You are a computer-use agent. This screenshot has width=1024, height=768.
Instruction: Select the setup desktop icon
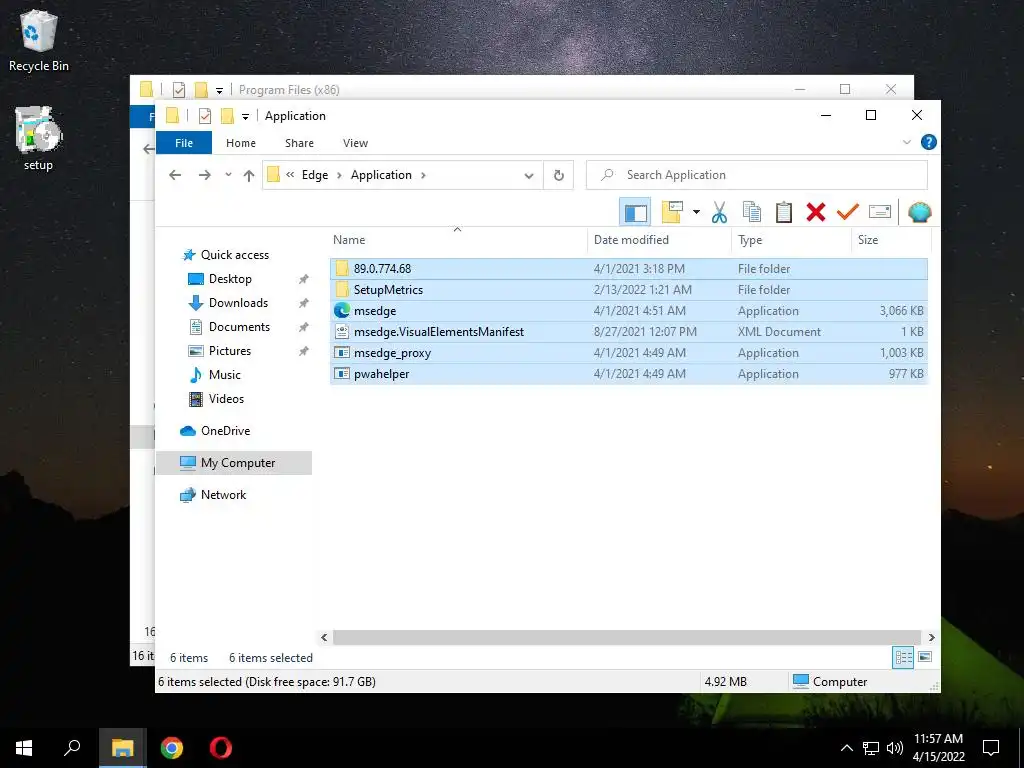pyautogui.click(x=38, y=138)
